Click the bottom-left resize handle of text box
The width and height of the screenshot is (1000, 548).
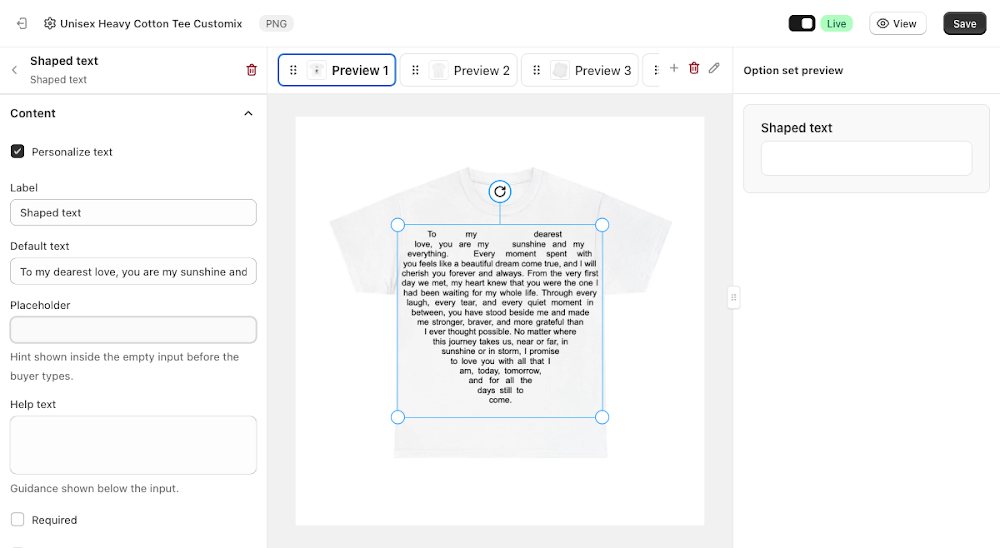pos(397,417)
